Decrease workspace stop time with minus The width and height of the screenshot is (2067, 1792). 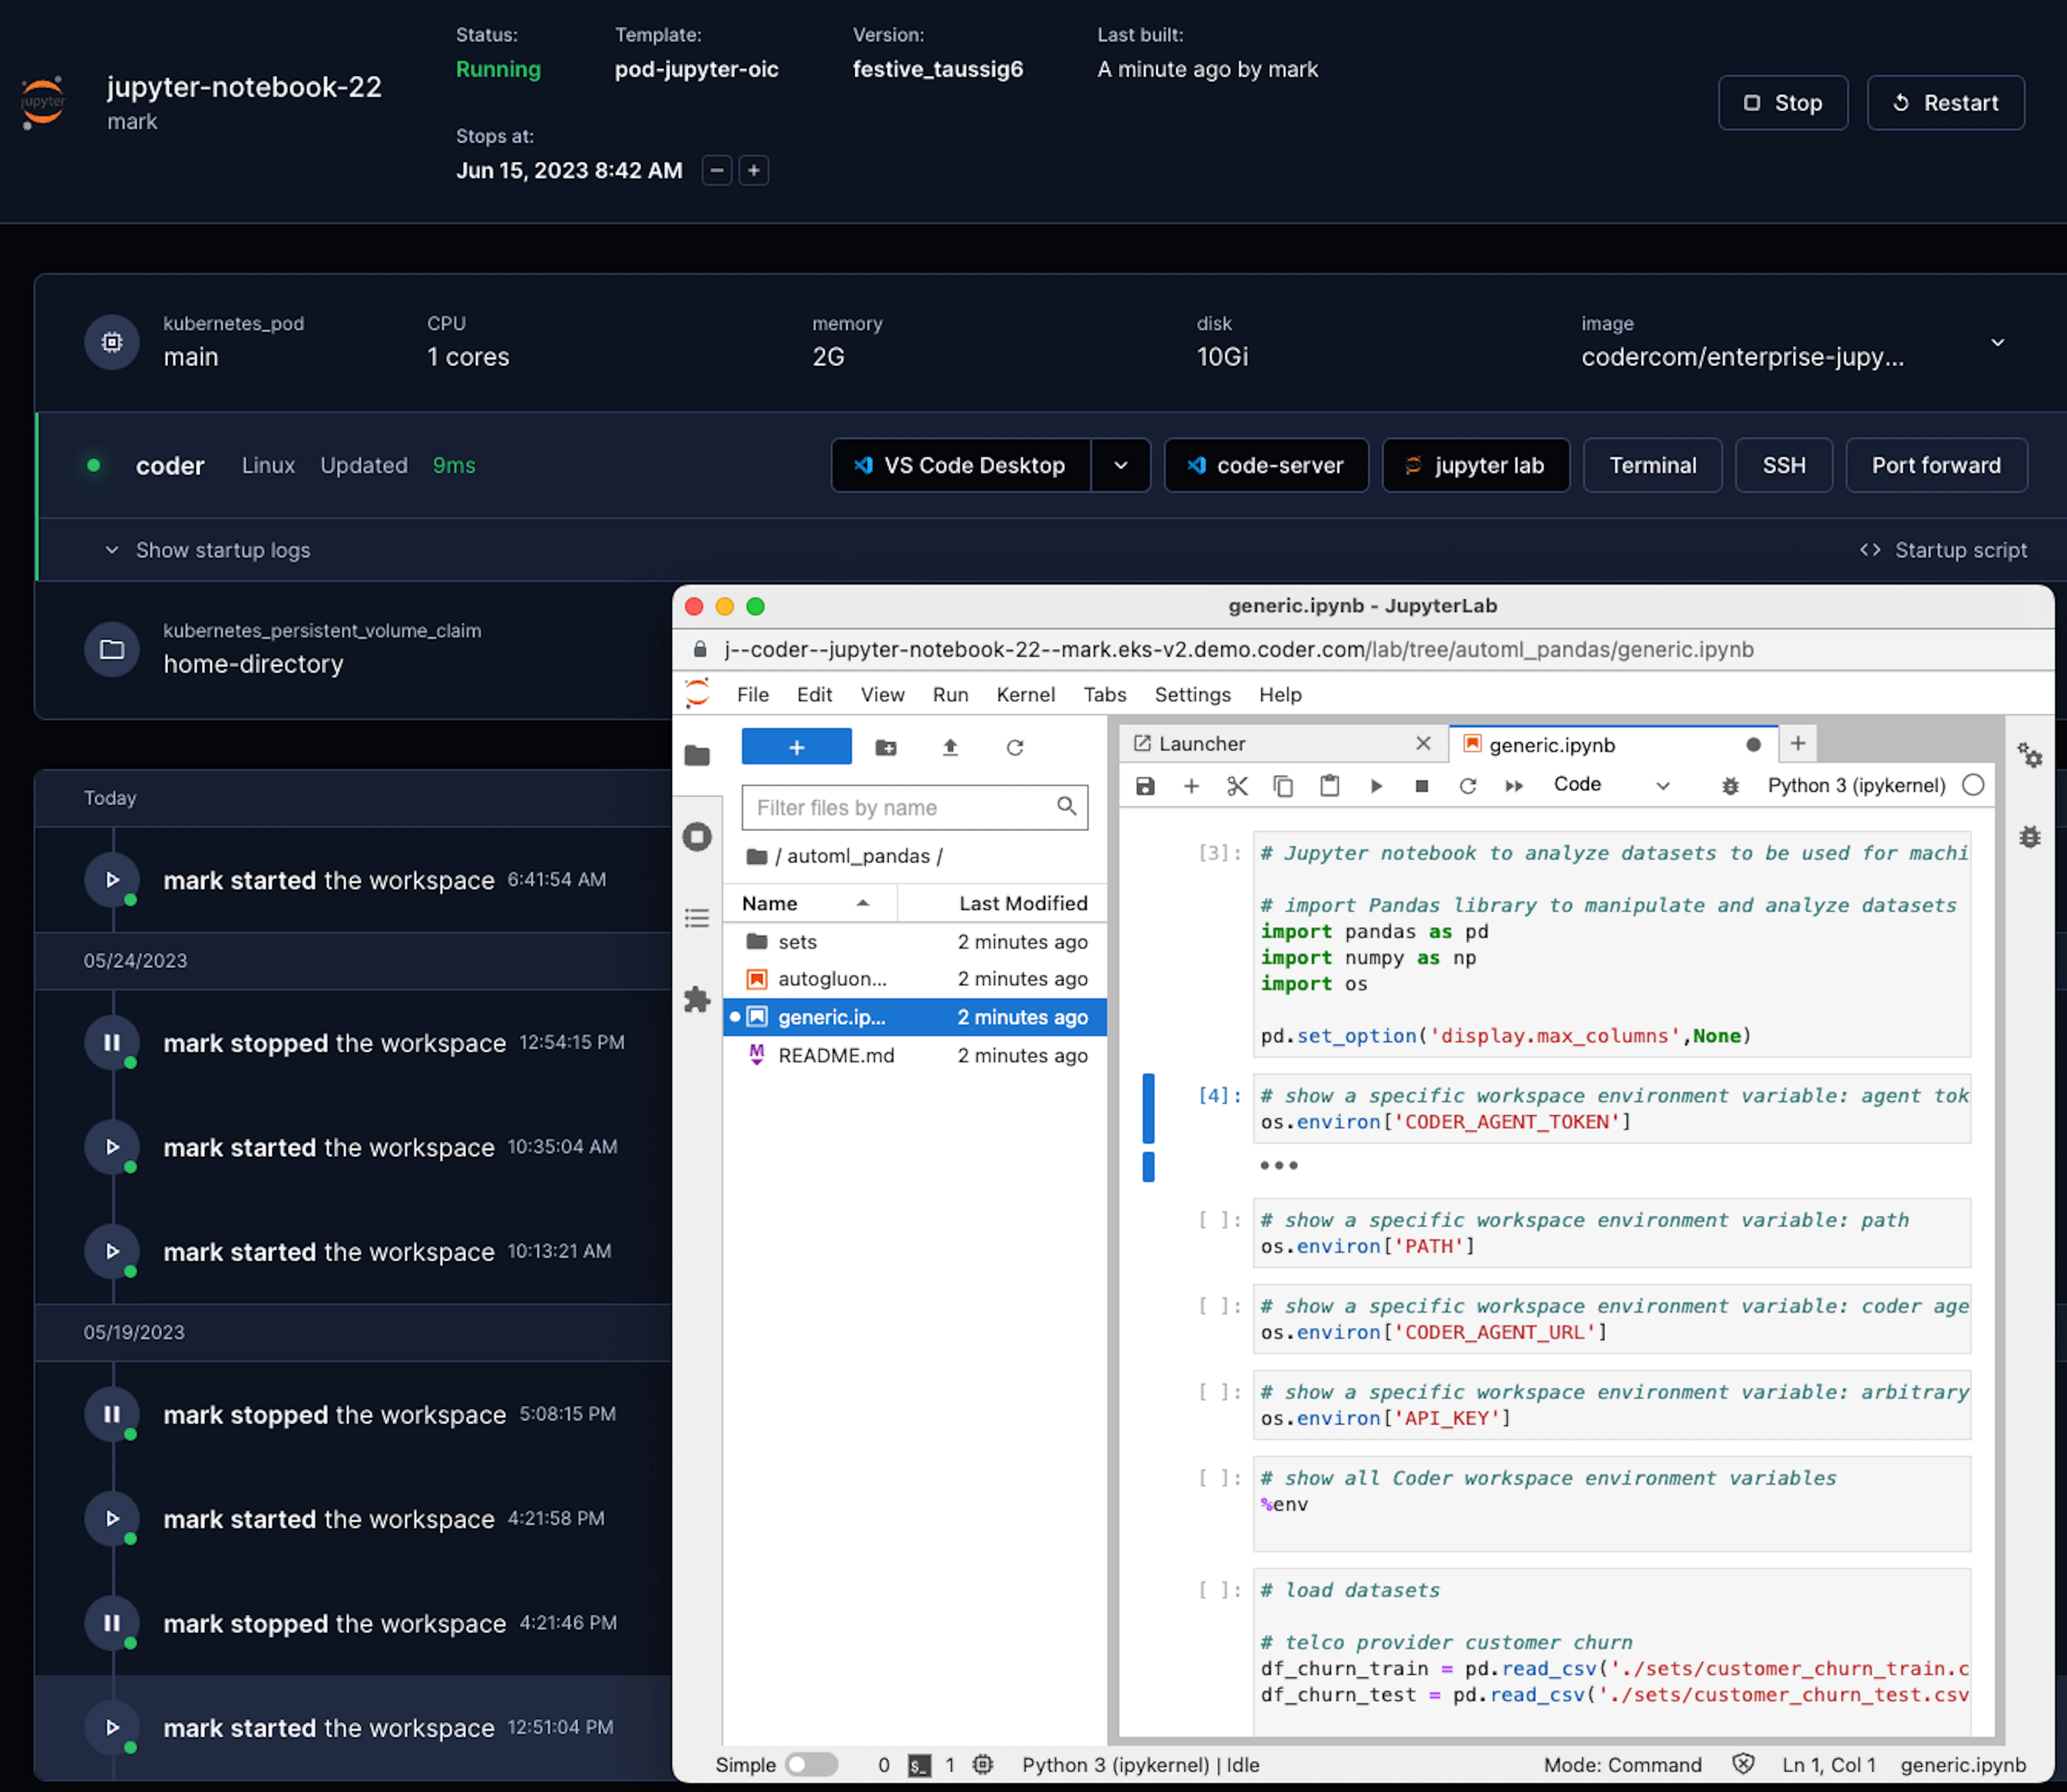pos(717,170)
